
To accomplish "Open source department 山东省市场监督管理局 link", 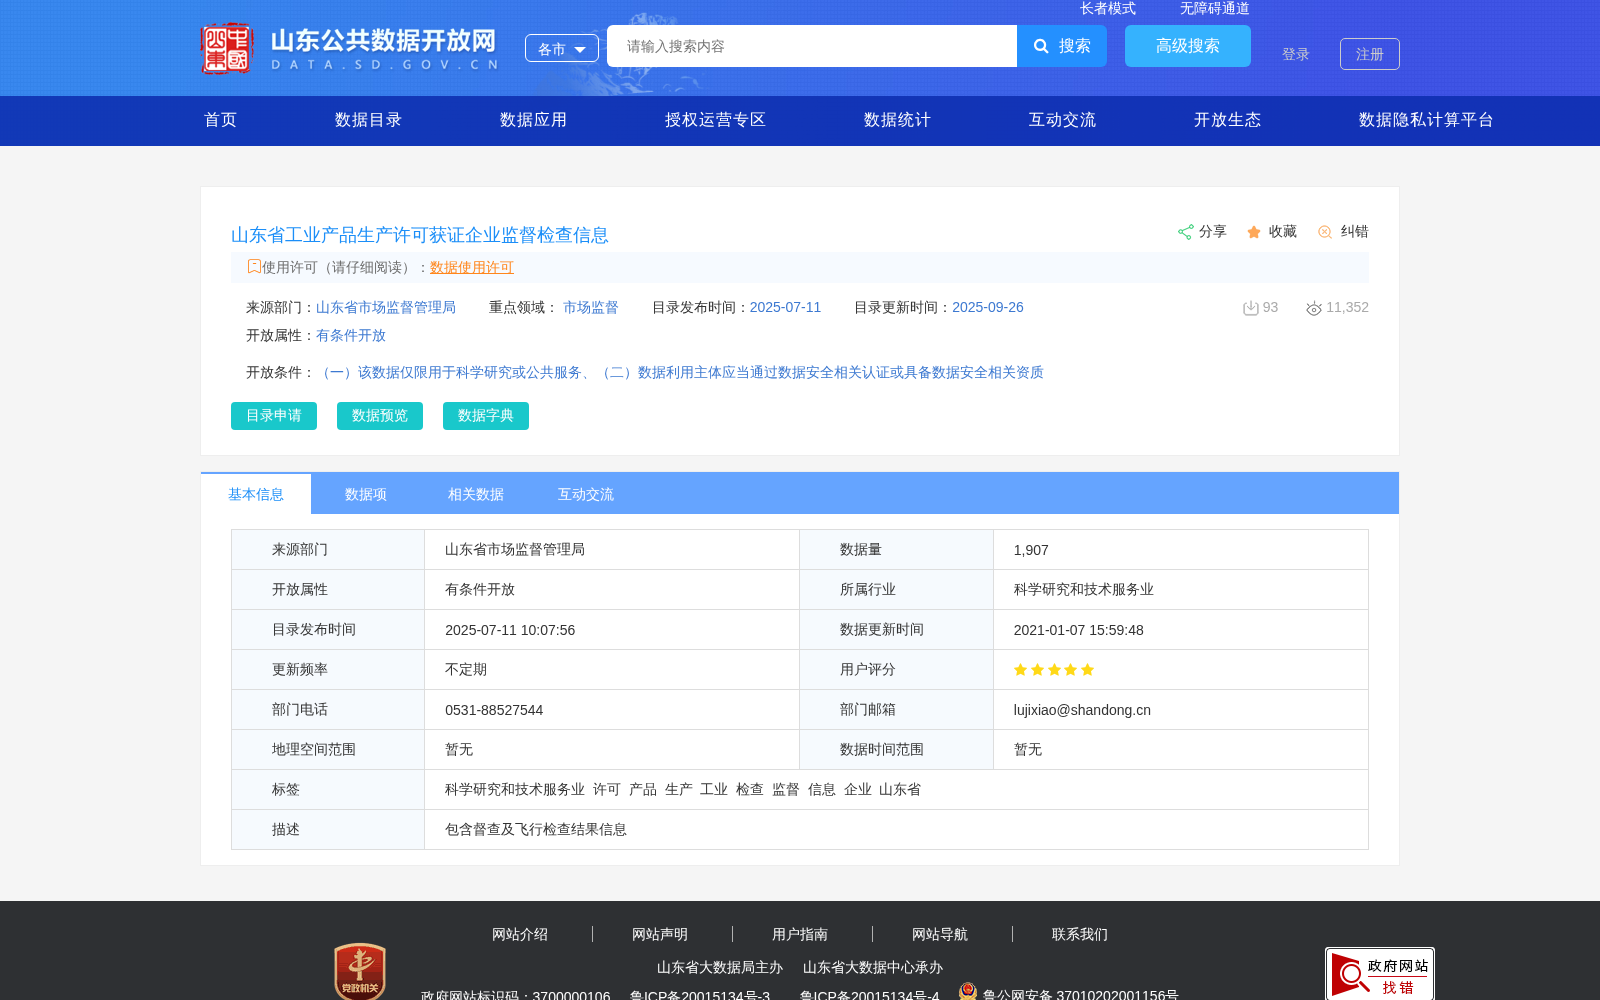I will (386, 307).
